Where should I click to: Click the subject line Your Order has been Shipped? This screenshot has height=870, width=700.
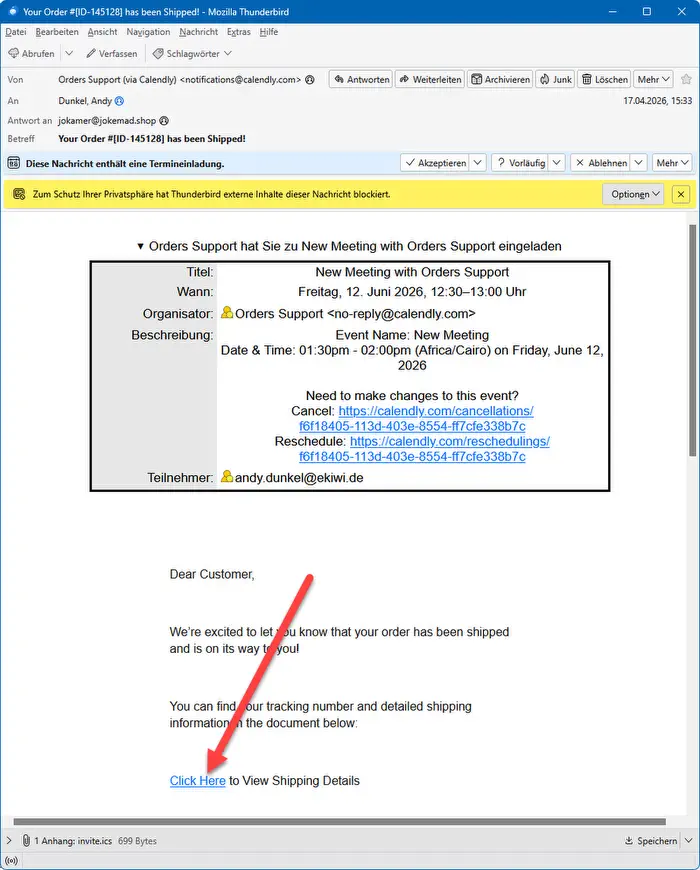(152, 139)
